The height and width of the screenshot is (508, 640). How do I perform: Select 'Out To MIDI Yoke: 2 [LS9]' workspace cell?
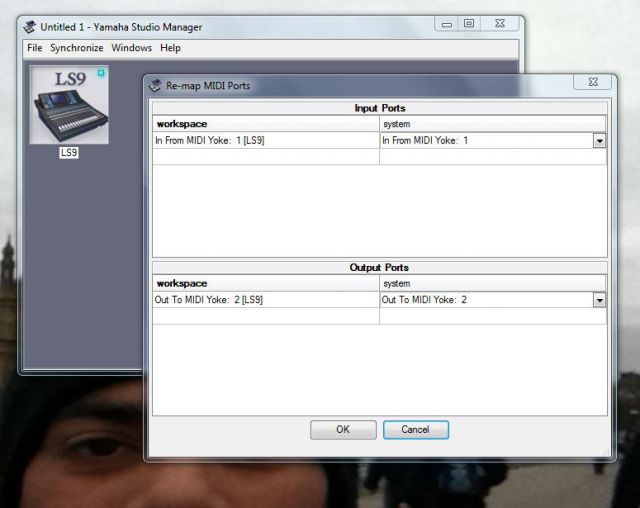(266, 300)
